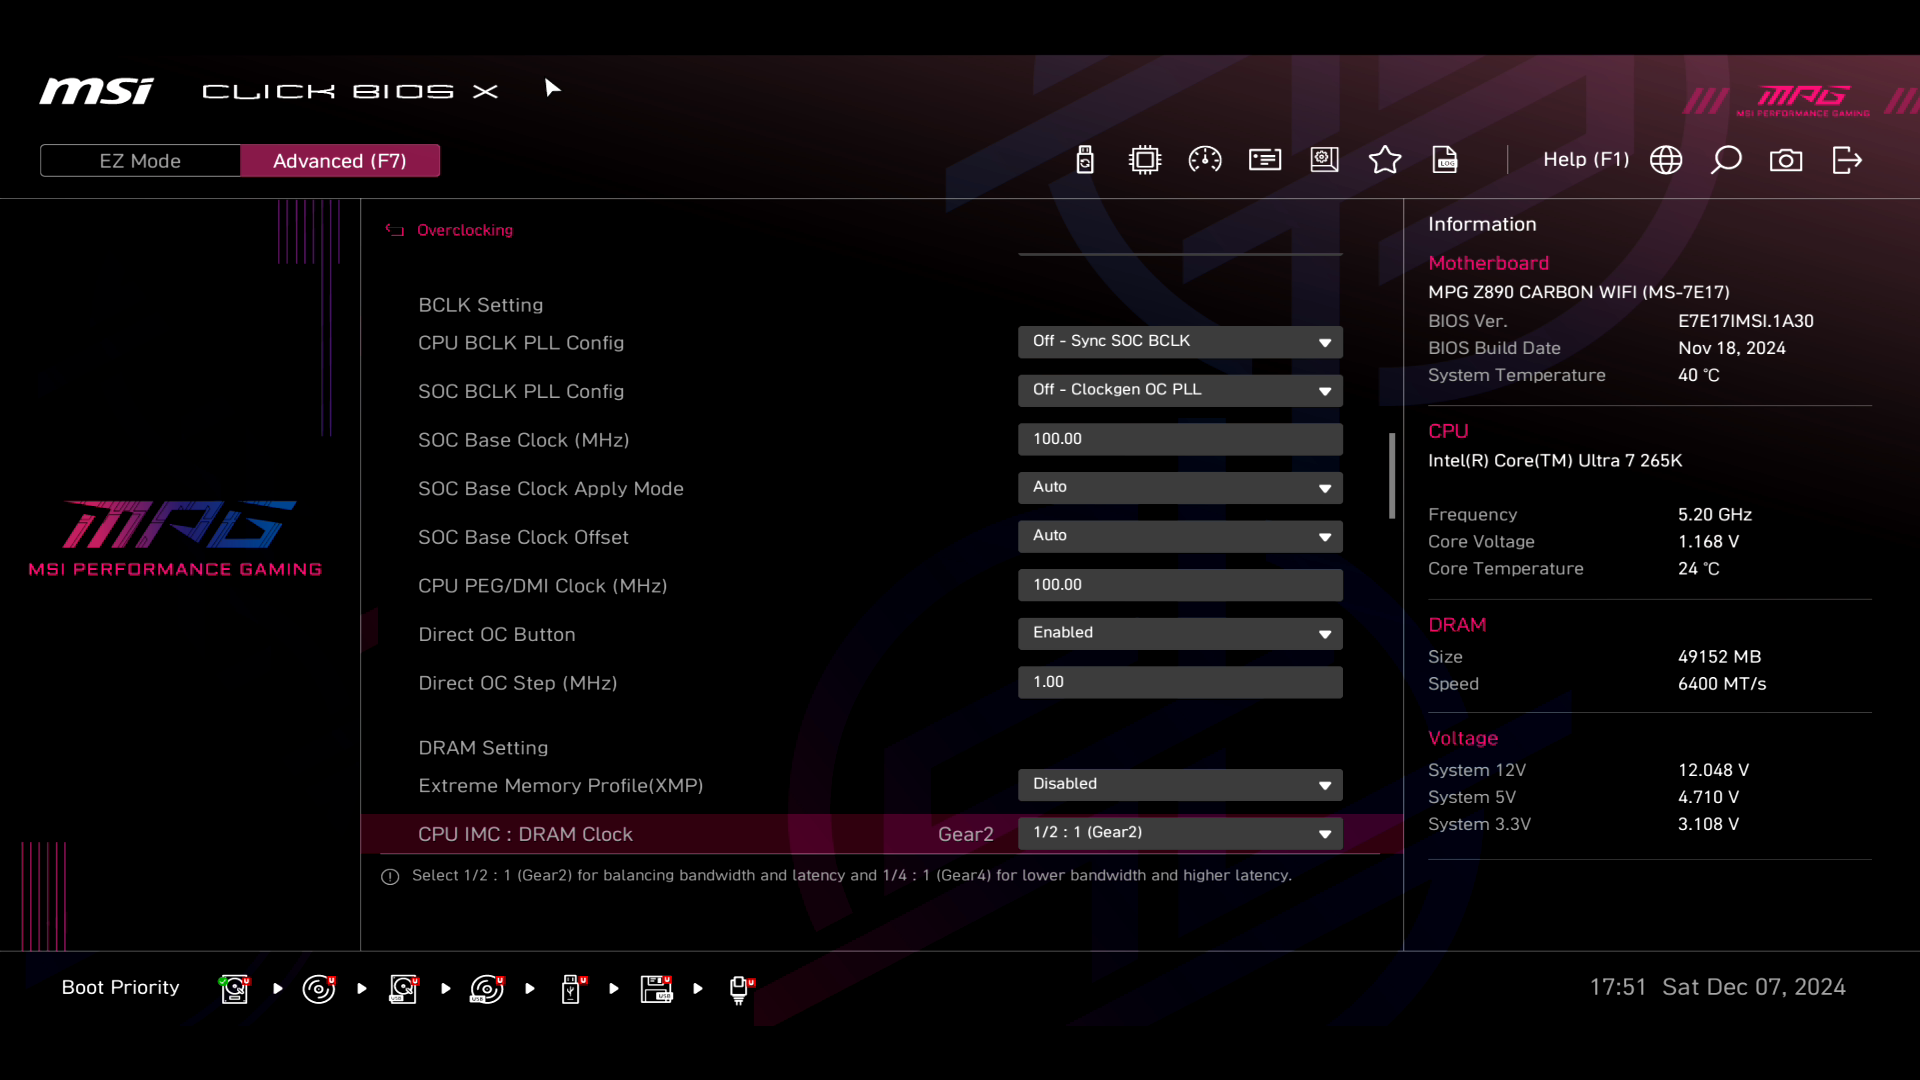Go back via Overclocking breadcrumb link

pyautogui.click(x=464, y=230)
